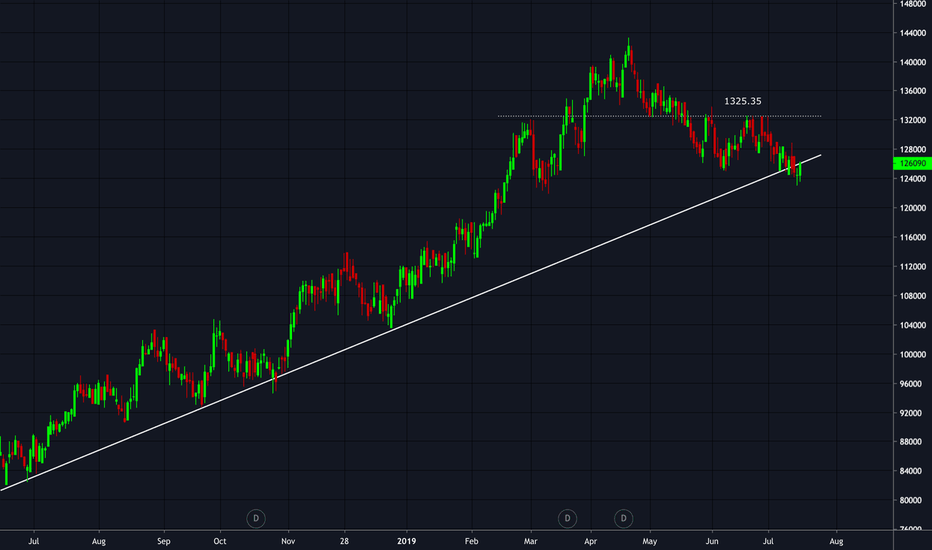Click the Mar label on time axis
The image size is (932, 550).
[x=530, y=541]
